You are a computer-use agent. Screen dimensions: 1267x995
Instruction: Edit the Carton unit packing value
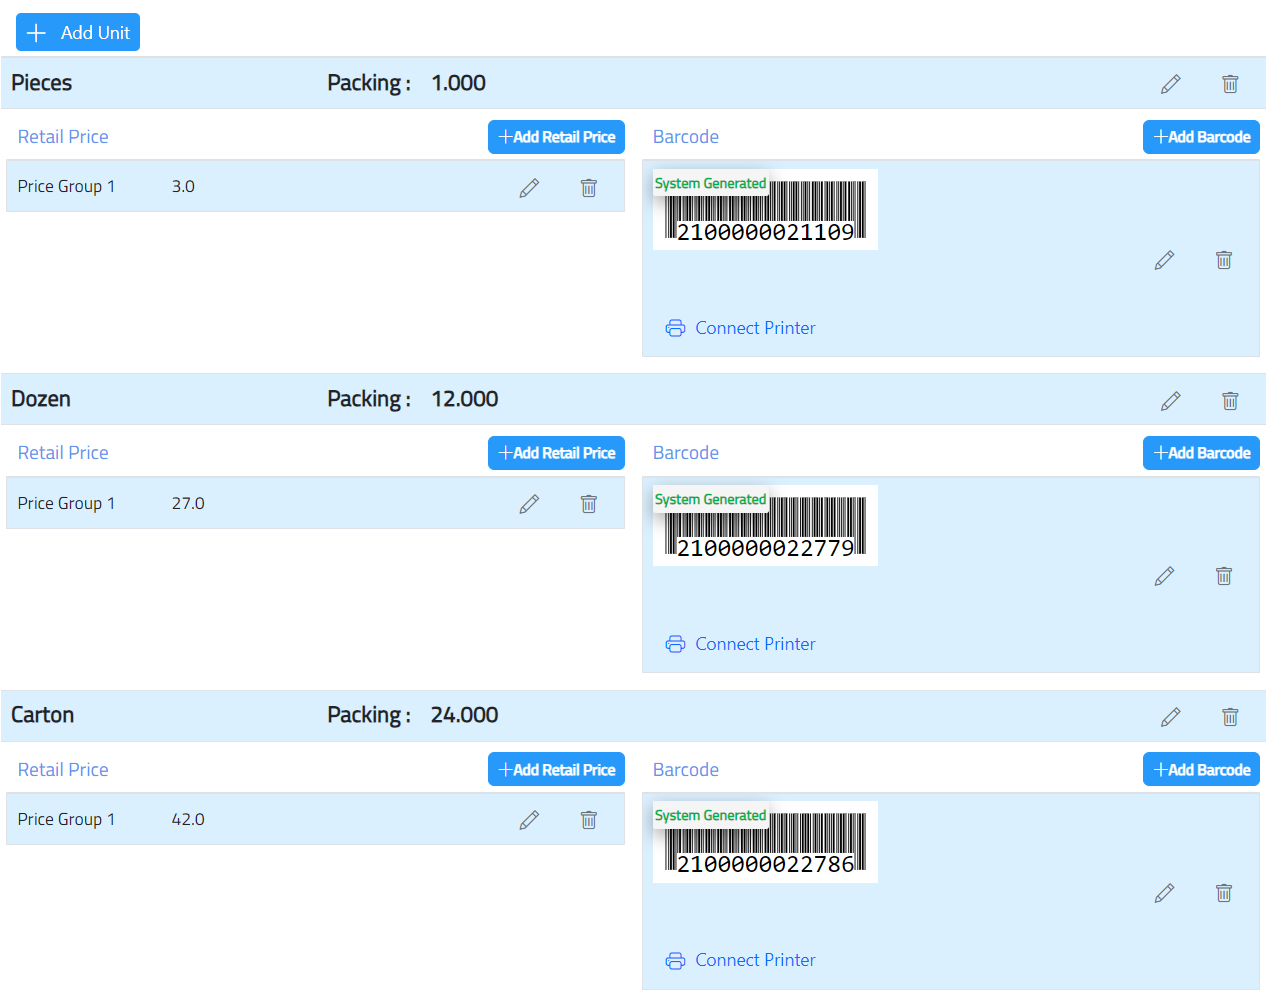click(1170, 716)
